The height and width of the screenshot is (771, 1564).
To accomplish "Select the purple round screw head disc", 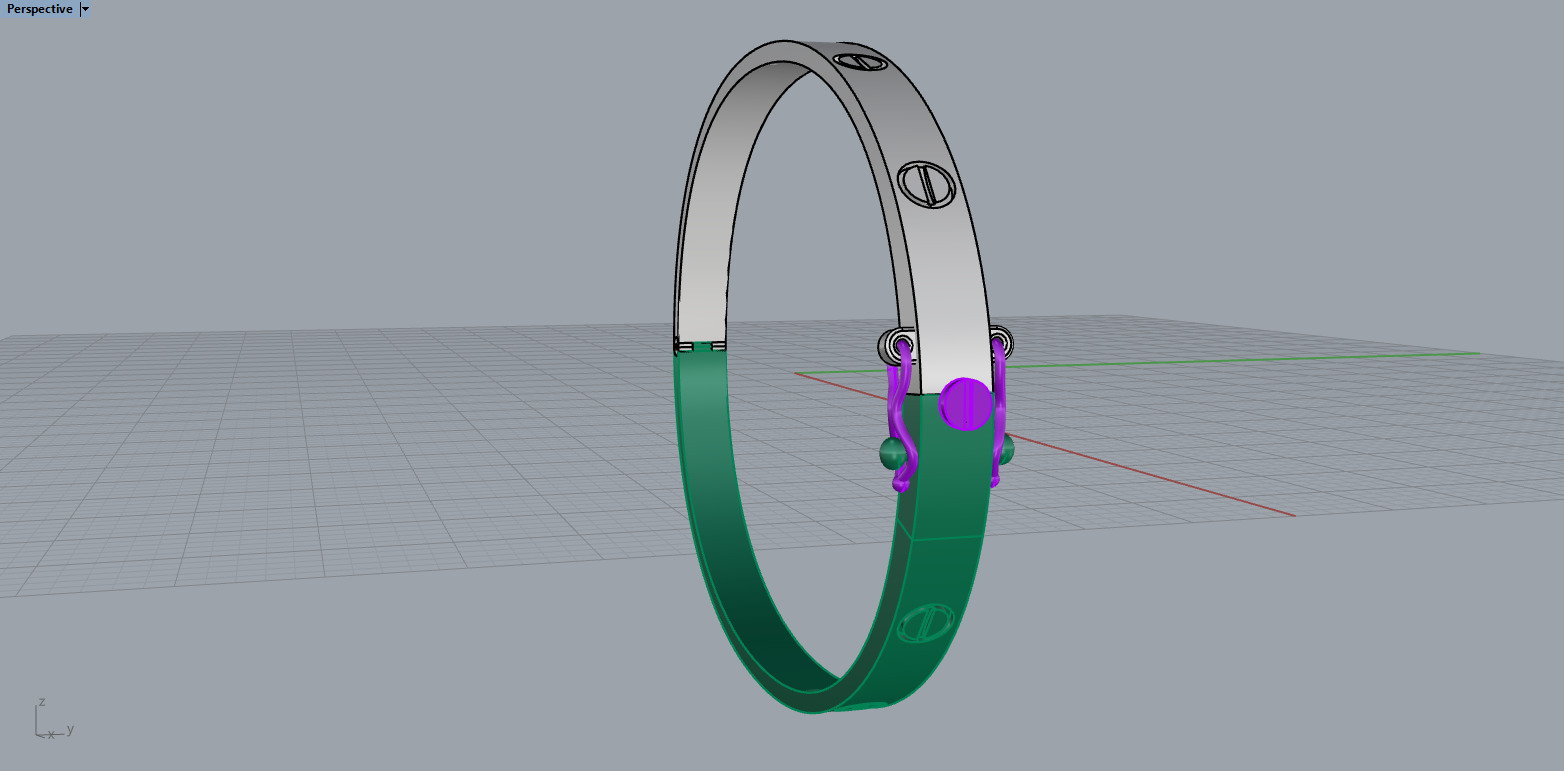I will tap(966, 405).
